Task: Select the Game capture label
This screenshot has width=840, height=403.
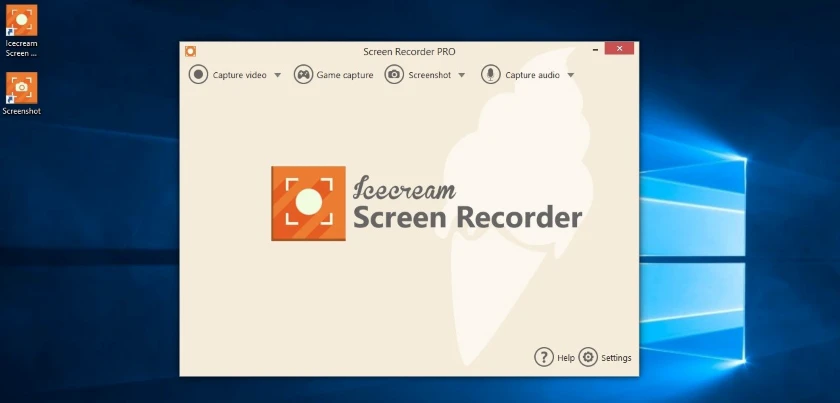Action: point(345,75)
